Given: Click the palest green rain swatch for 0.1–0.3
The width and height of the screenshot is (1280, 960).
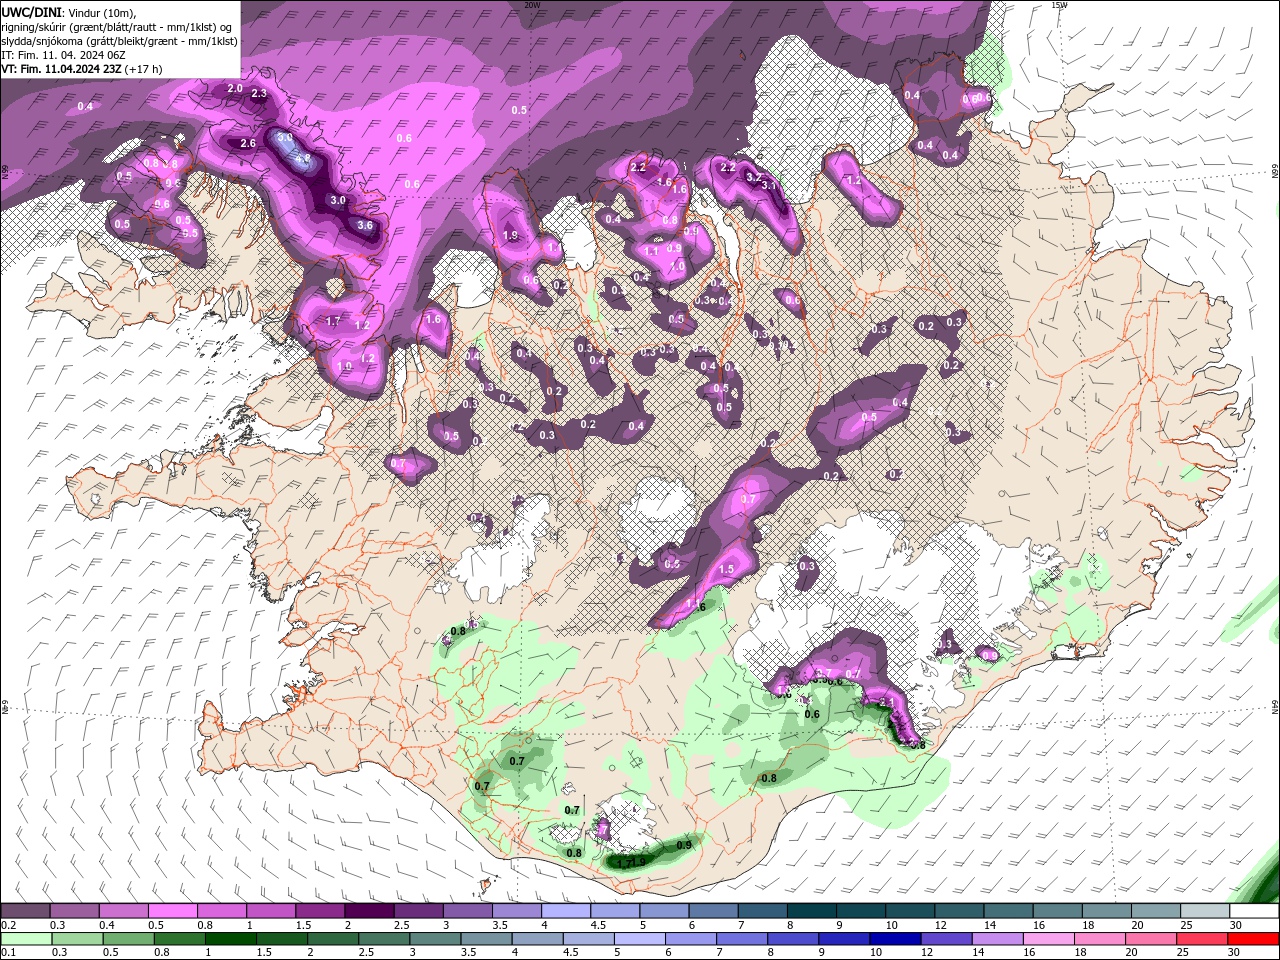Looking at the screenshot, I should pyautogui.click(x=27, y=939).
